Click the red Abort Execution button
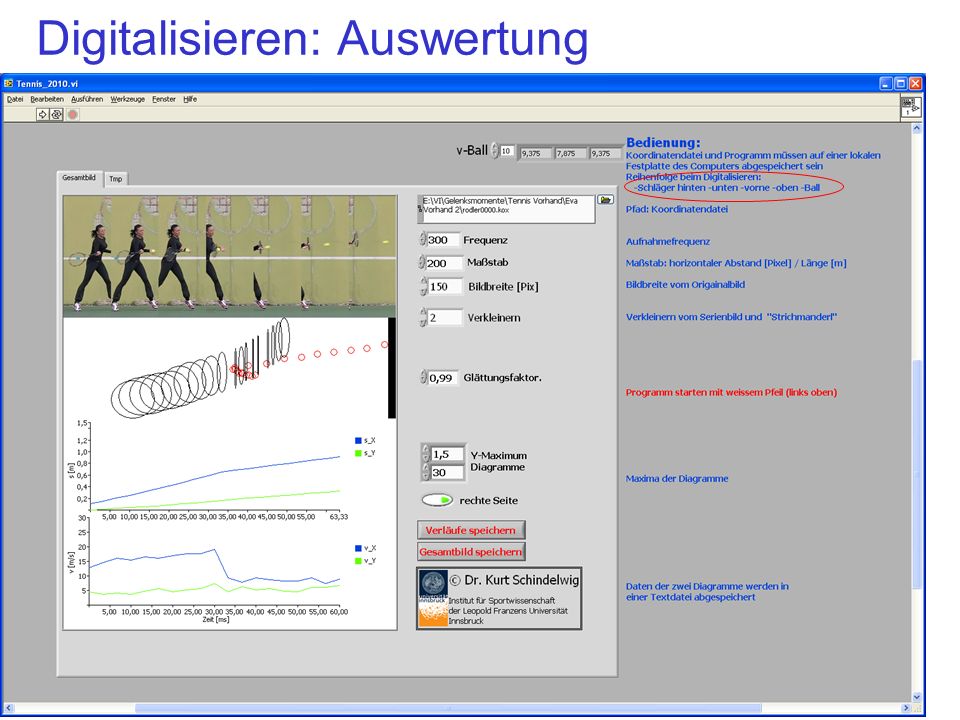 point(73,114)
